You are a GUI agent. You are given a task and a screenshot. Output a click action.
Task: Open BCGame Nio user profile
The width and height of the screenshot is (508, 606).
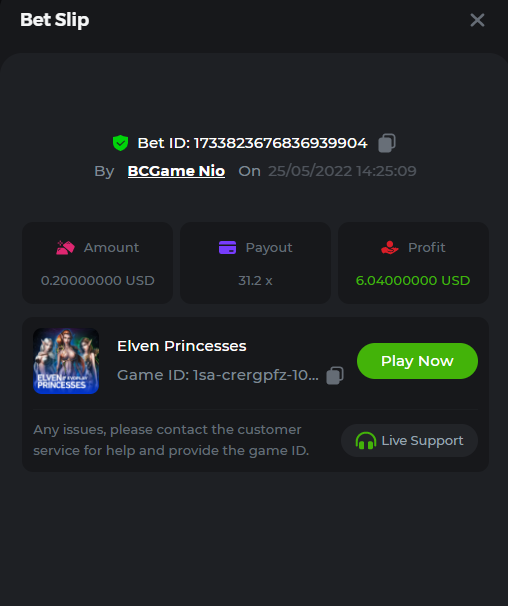tap(176, 171)
